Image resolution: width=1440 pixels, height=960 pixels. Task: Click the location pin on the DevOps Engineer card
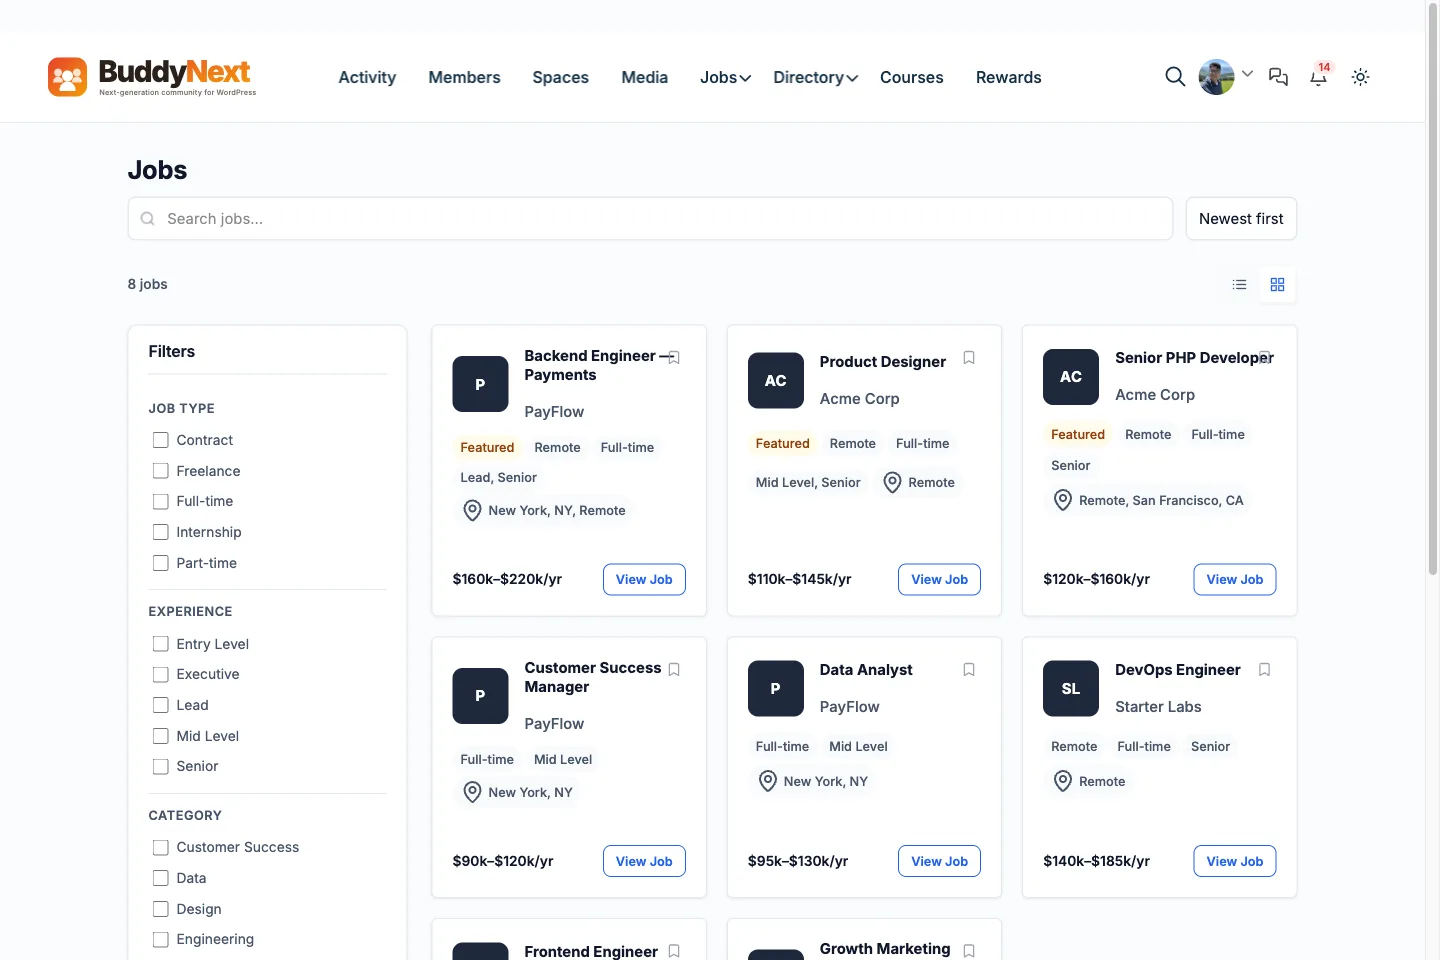[x=1063, y=781]
